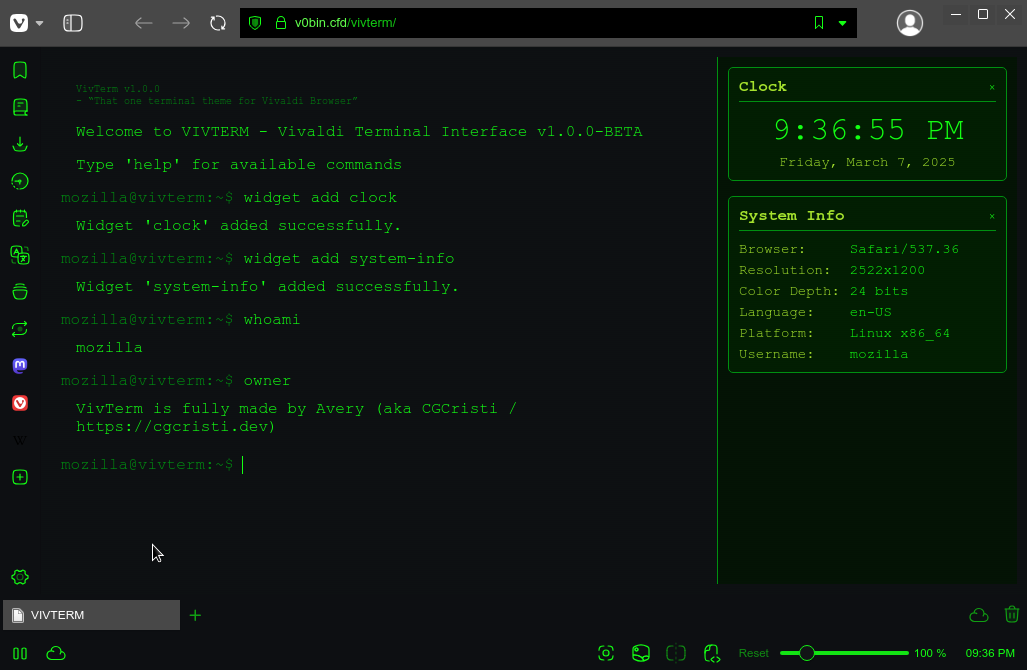Click the 'Type 'help' for available commands' line
The image size is (1027, 670).
point(239,165)
